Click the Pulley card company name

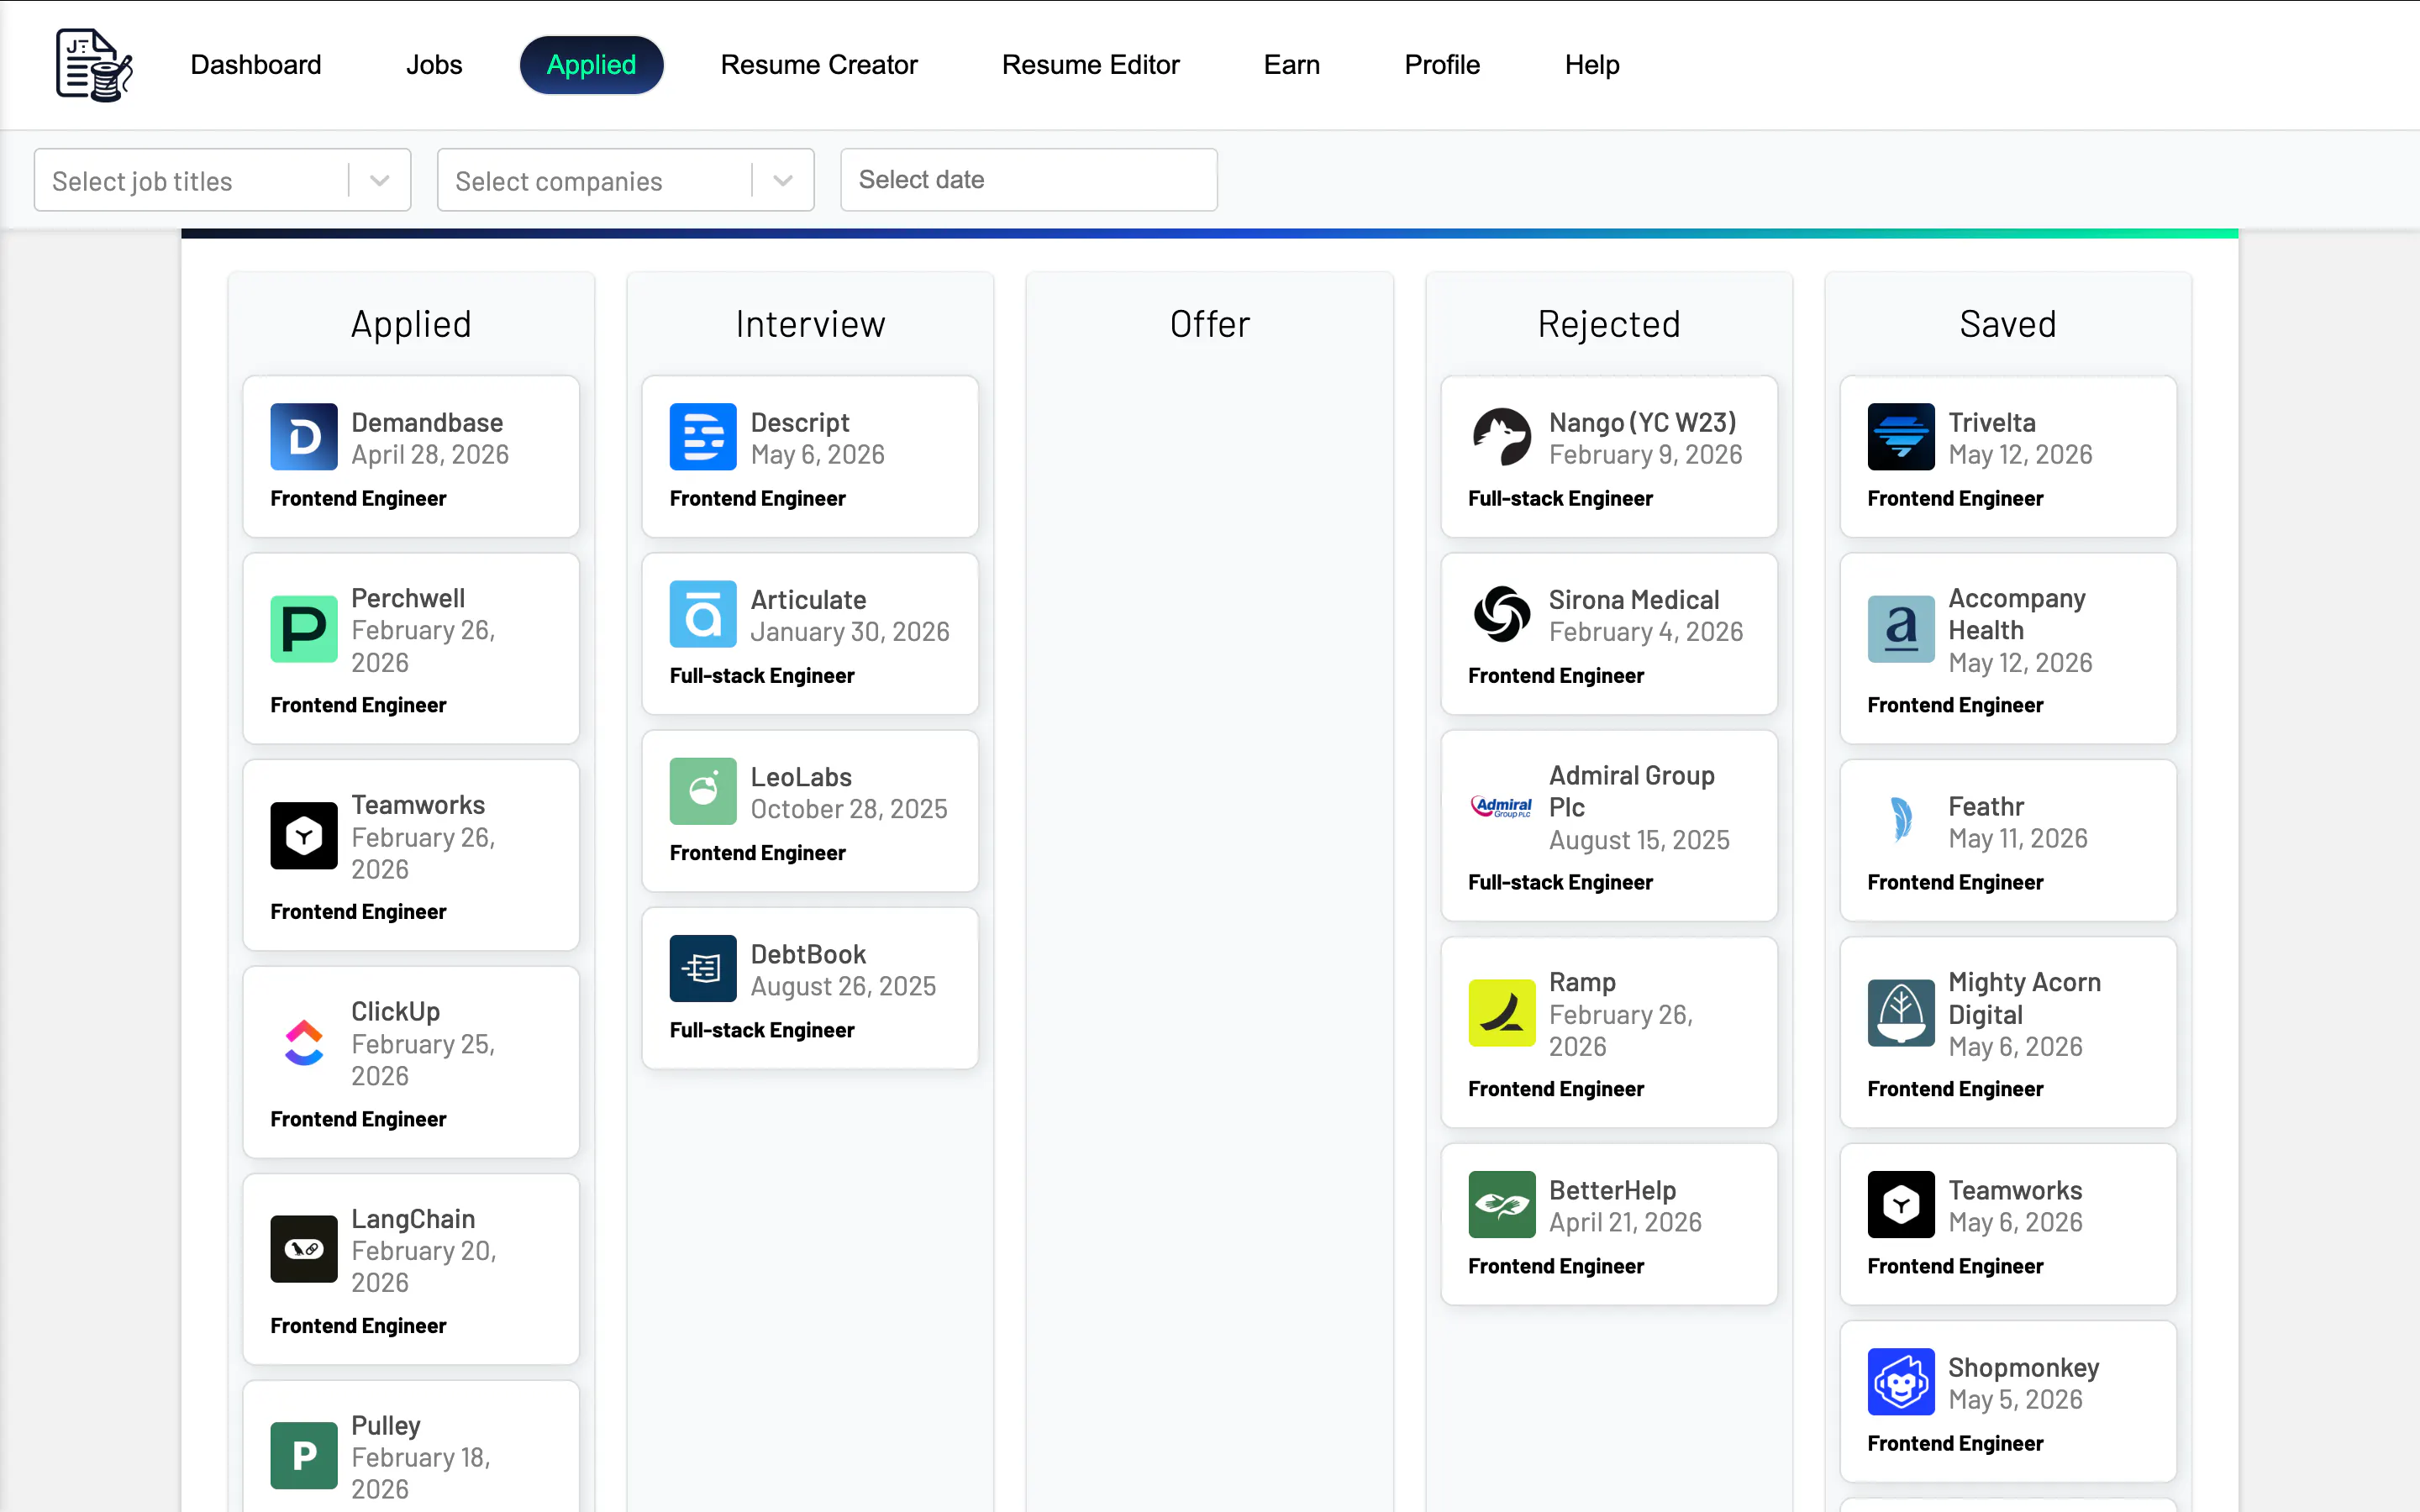click(x=386, y=1425)
